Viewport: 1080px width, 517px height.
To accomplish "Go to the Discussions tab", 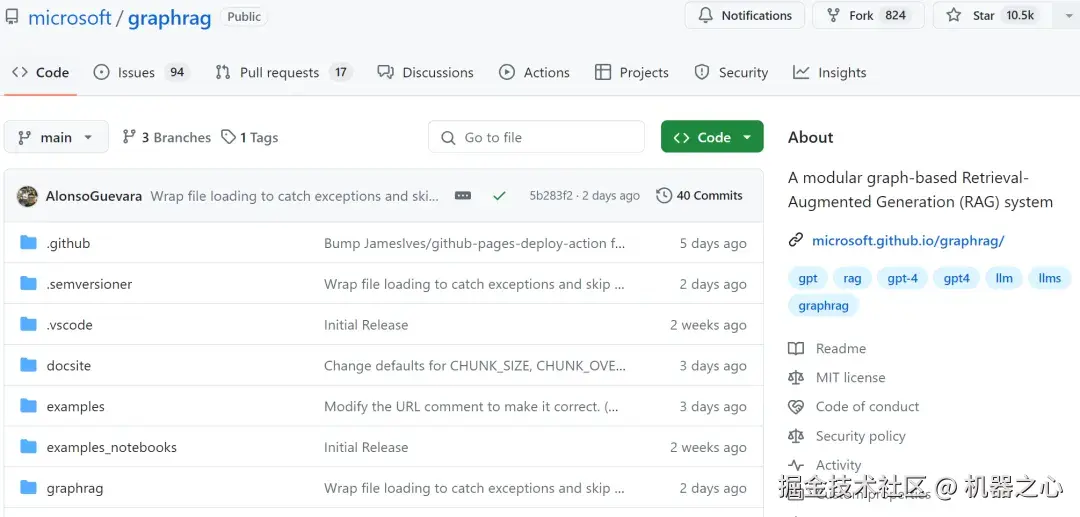I will [425, 72].
